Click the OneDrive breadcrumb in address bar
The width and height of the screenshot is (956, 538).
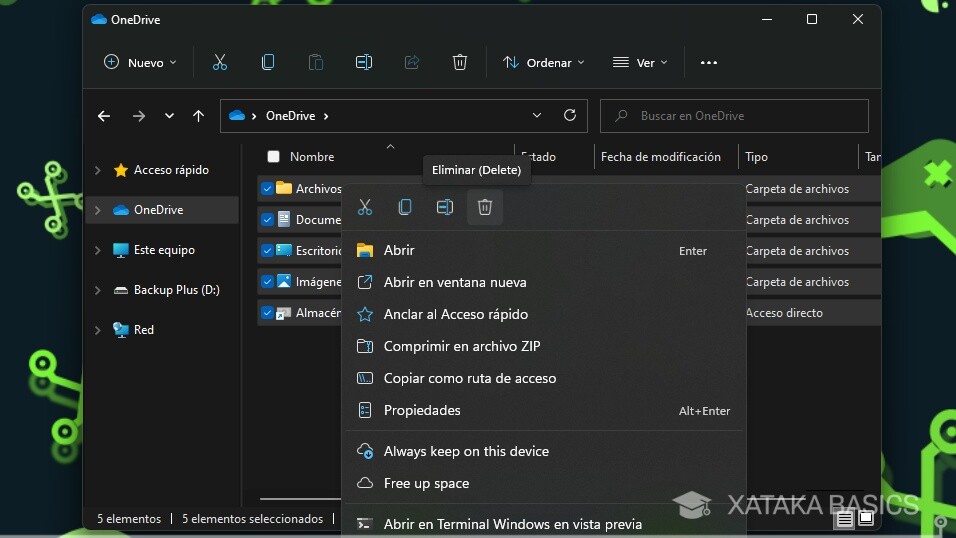tap(290, 116)
